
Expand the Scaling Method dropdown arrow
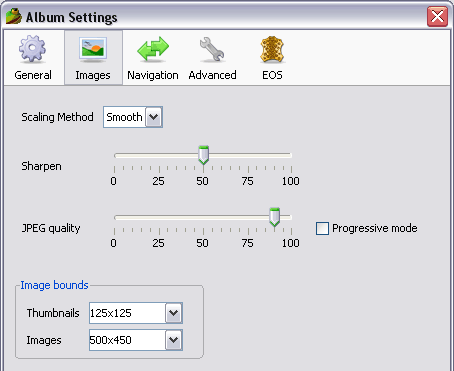coord(154,117)
